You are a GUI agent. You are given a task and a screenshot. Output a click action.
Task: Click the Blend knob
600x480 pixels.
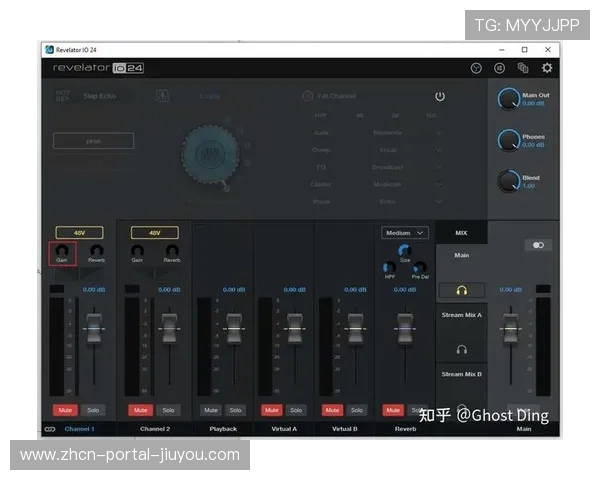coord(509,181)
